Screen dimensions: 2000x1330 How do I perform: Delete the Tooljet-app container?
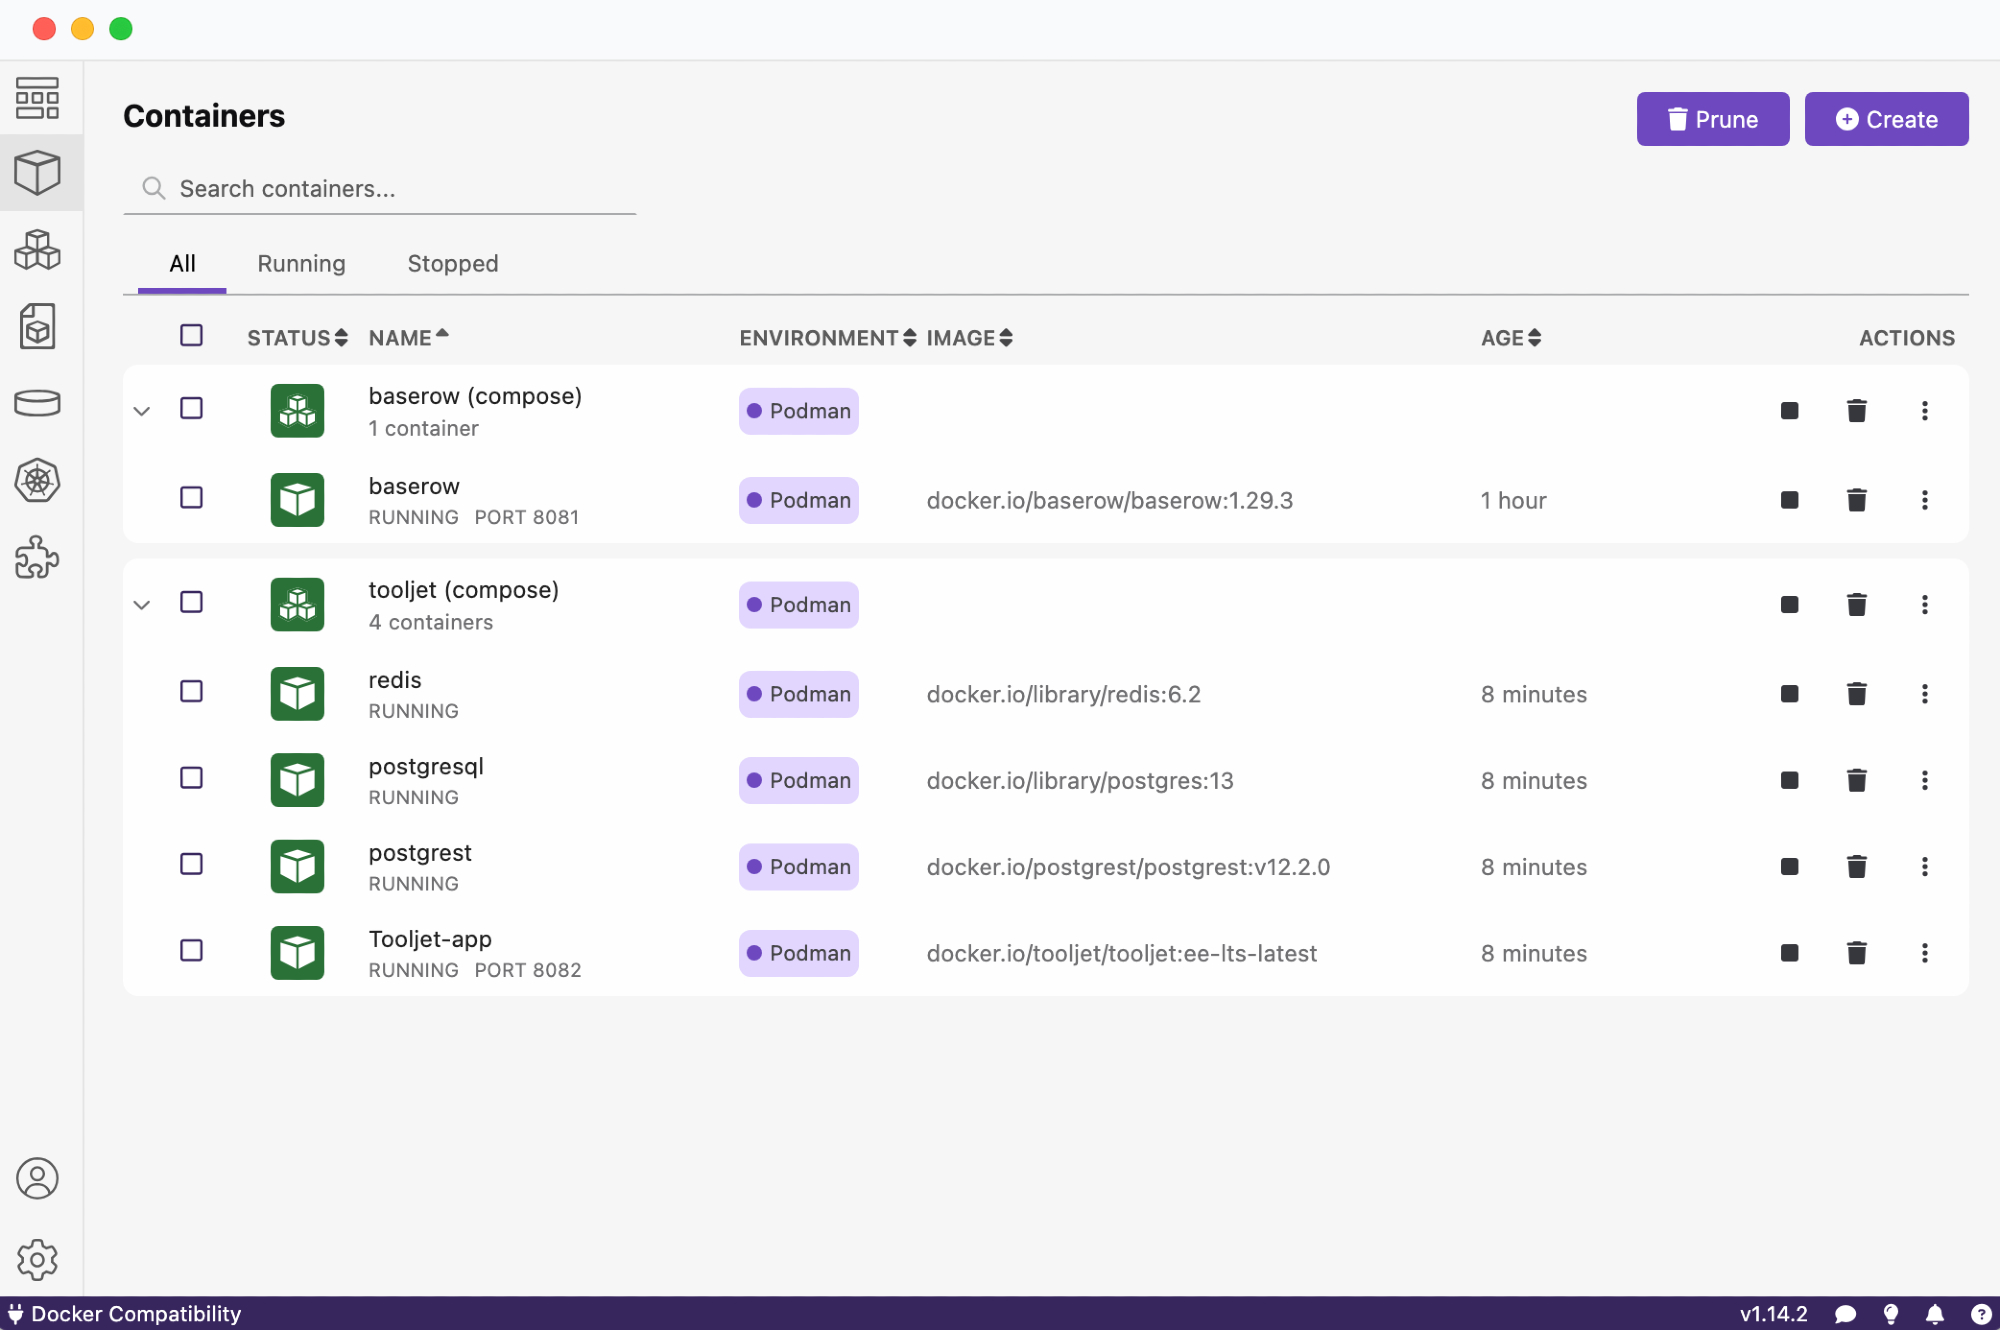point(1856,953)
